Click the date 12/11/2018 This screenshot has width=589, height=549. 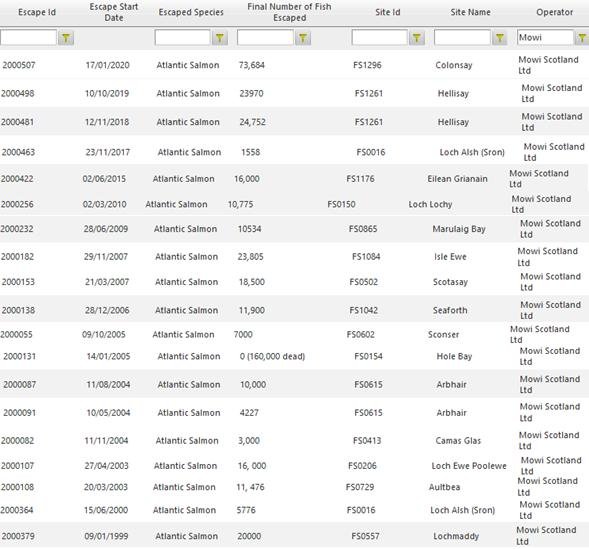[x=107, y=122]
